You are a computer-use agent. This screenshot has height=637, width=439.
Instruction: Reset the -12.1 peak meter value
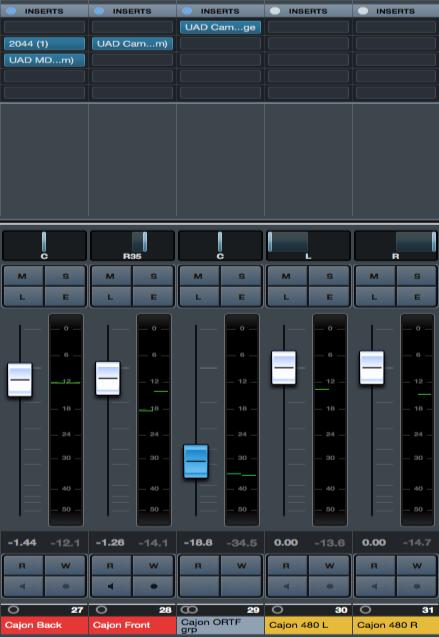click(65, 542)
